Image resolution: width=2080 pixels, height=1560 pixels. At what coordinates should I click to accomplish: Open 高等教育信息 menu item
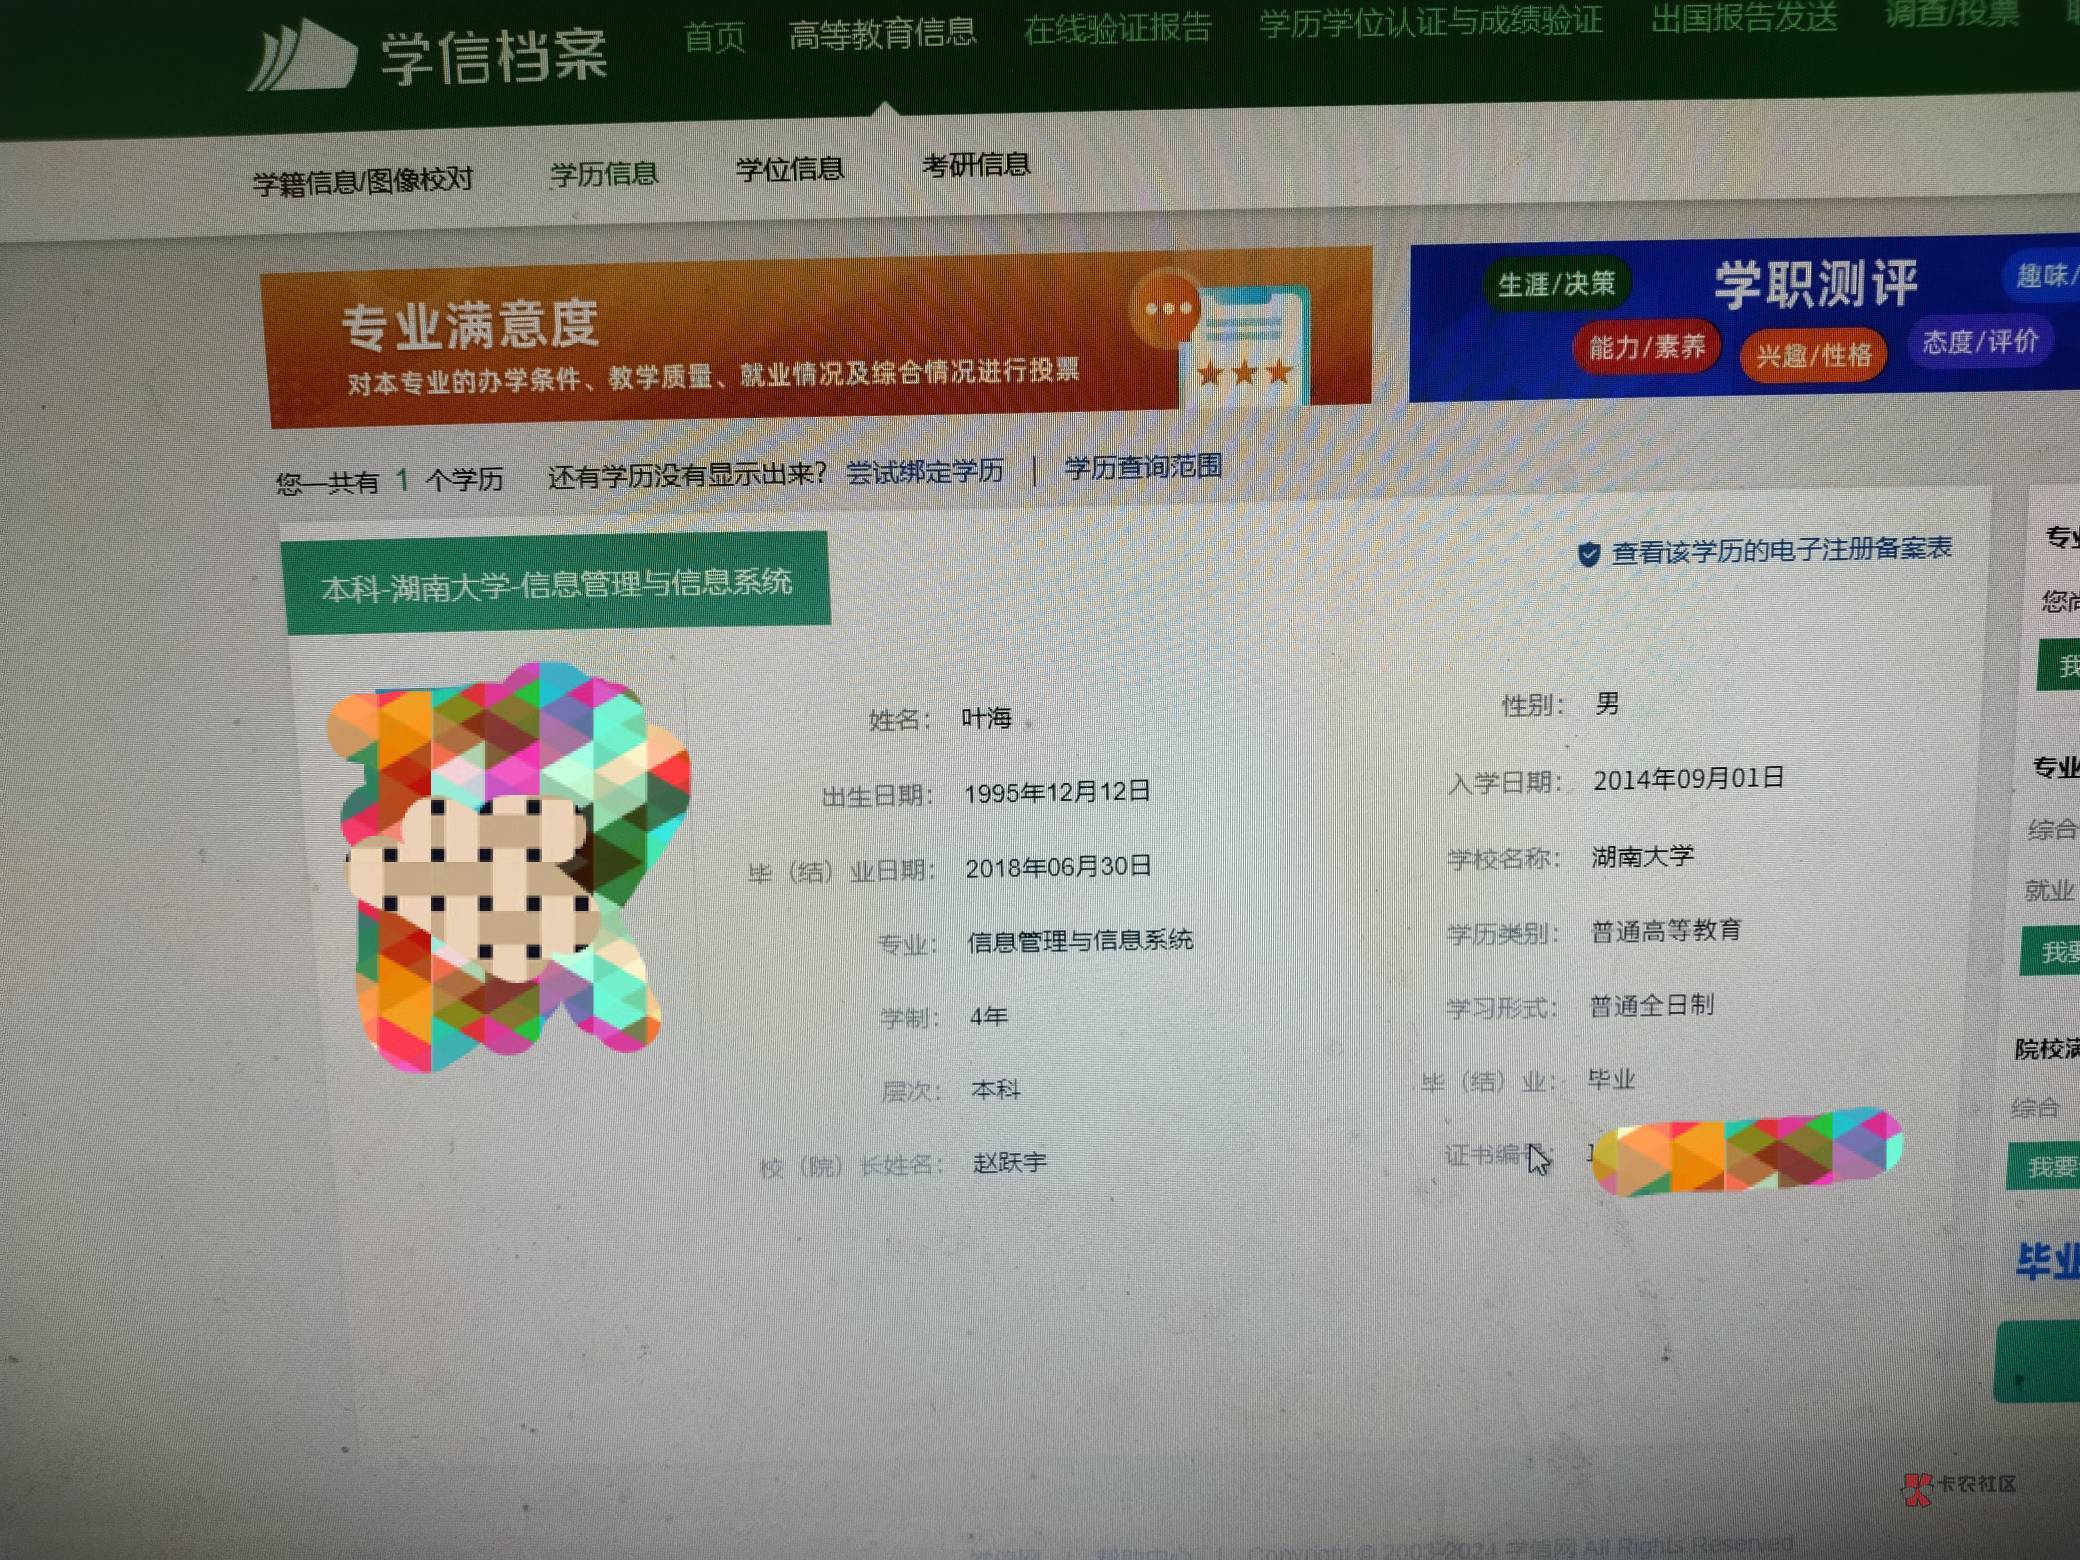881,34
